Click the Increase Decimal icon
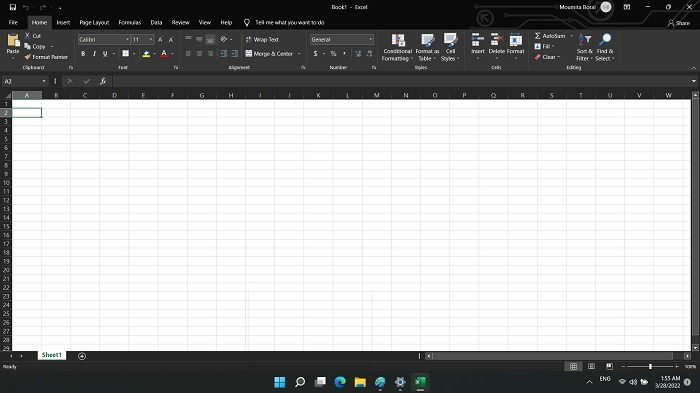 pyautogui.click(x=358, y=54)
